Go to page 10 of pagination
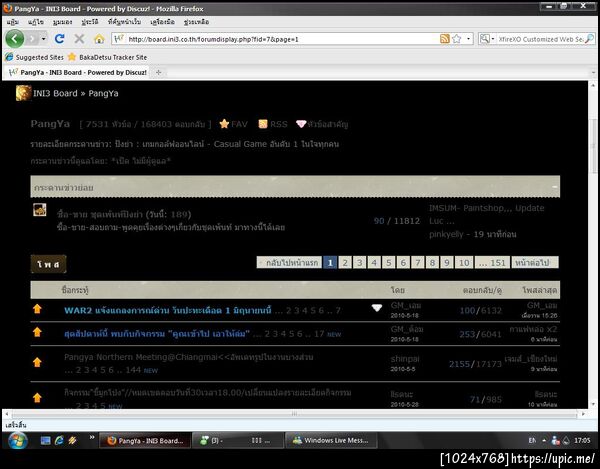Screen dimensions: 600x469 pyautogui.click(x=464, y=262)
